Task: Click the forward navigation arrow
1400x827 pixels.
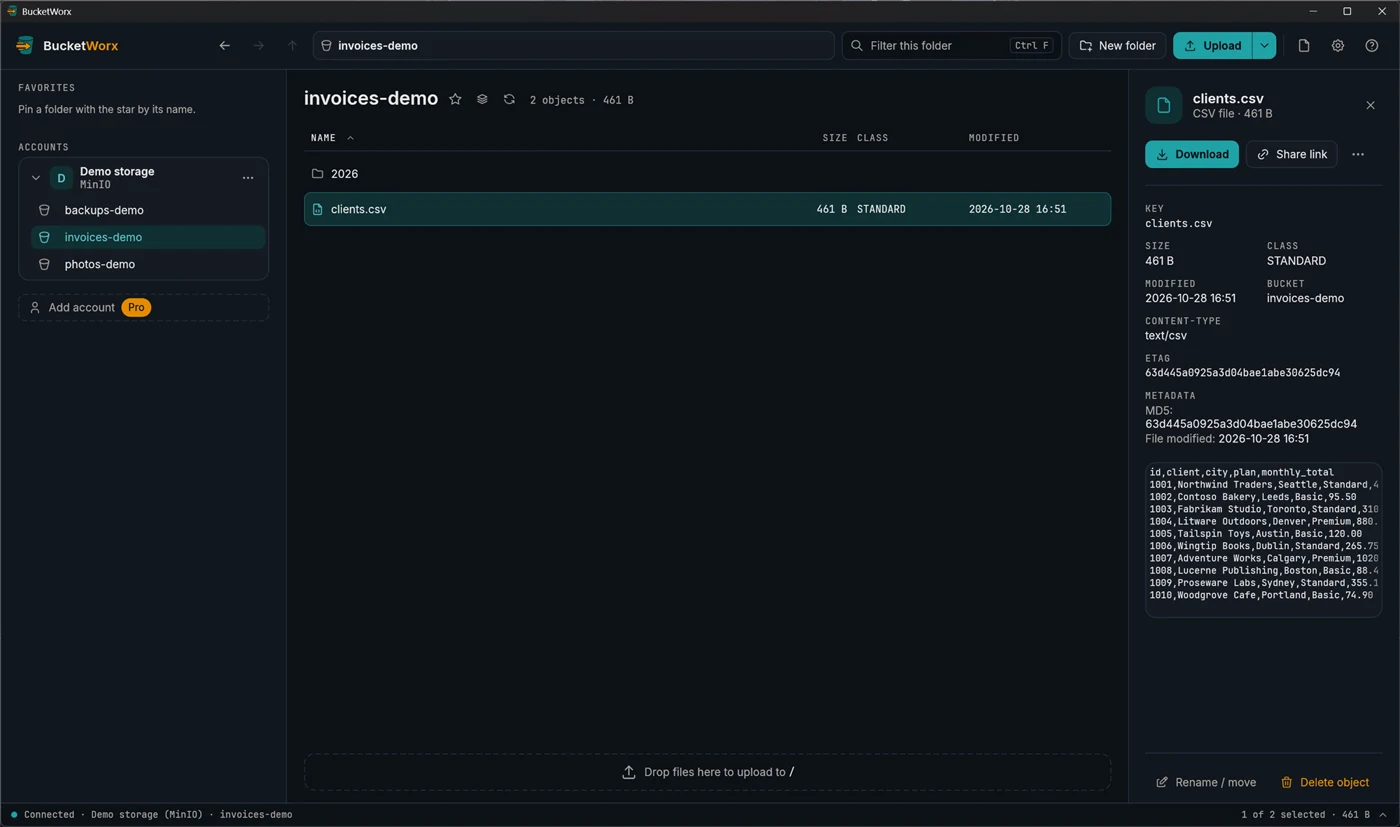Action: (x=258, y=45)
